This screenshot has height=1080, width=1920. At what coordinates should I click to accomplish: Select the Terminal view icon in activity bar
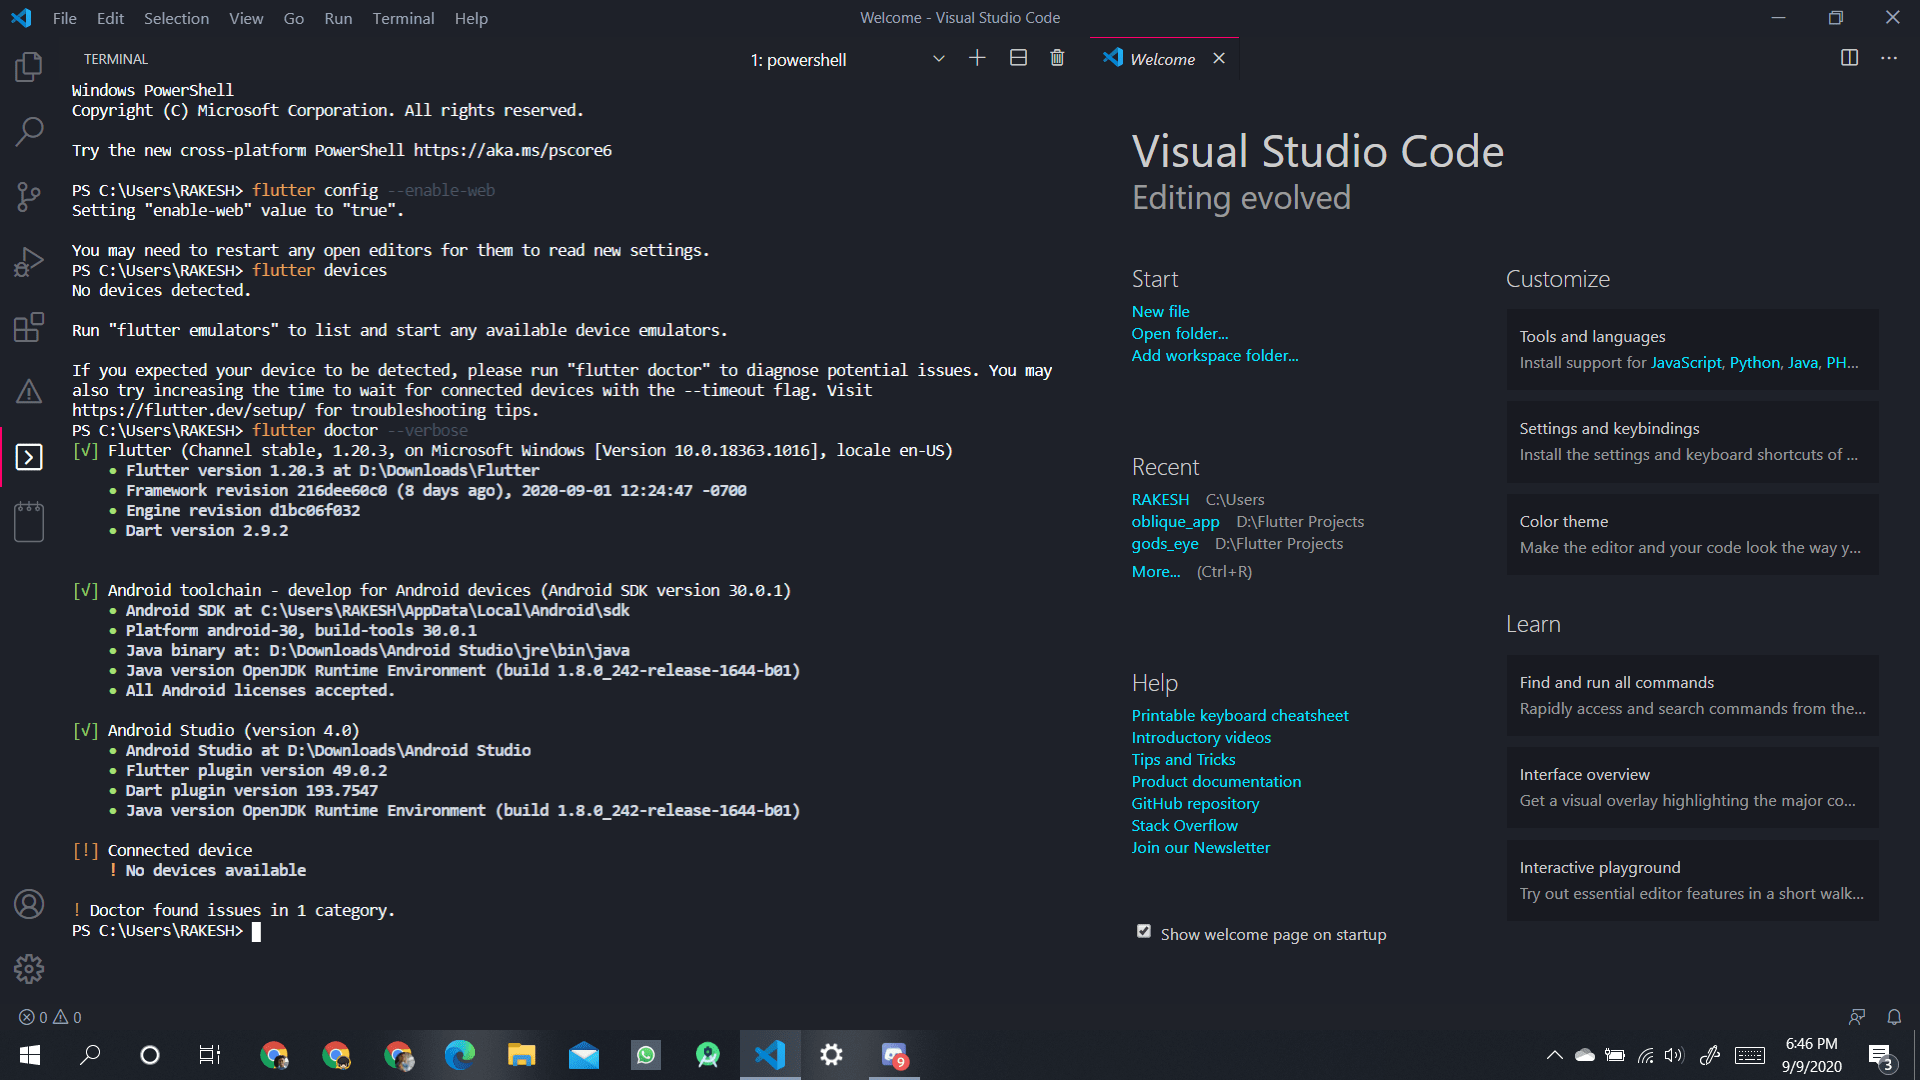(29, 457)
